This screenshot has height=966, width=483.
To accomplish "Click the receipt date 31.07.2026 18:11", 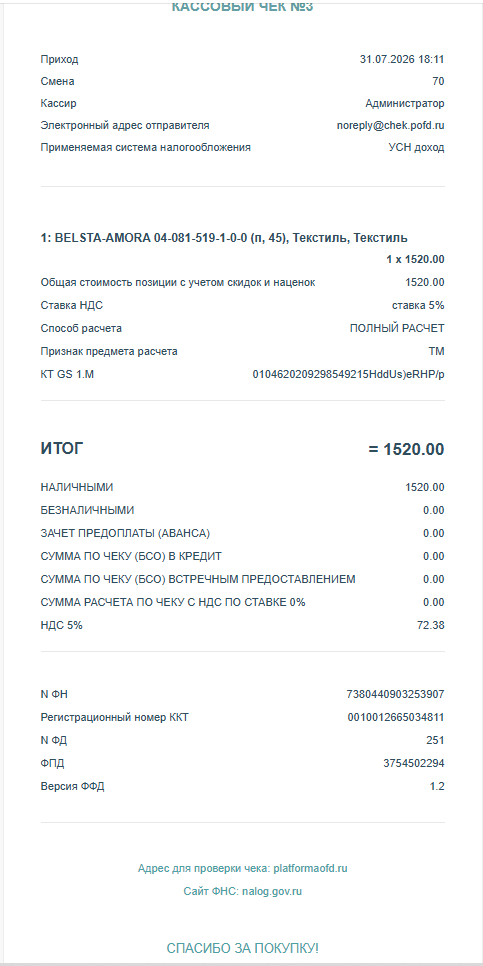I will [402, 59].
